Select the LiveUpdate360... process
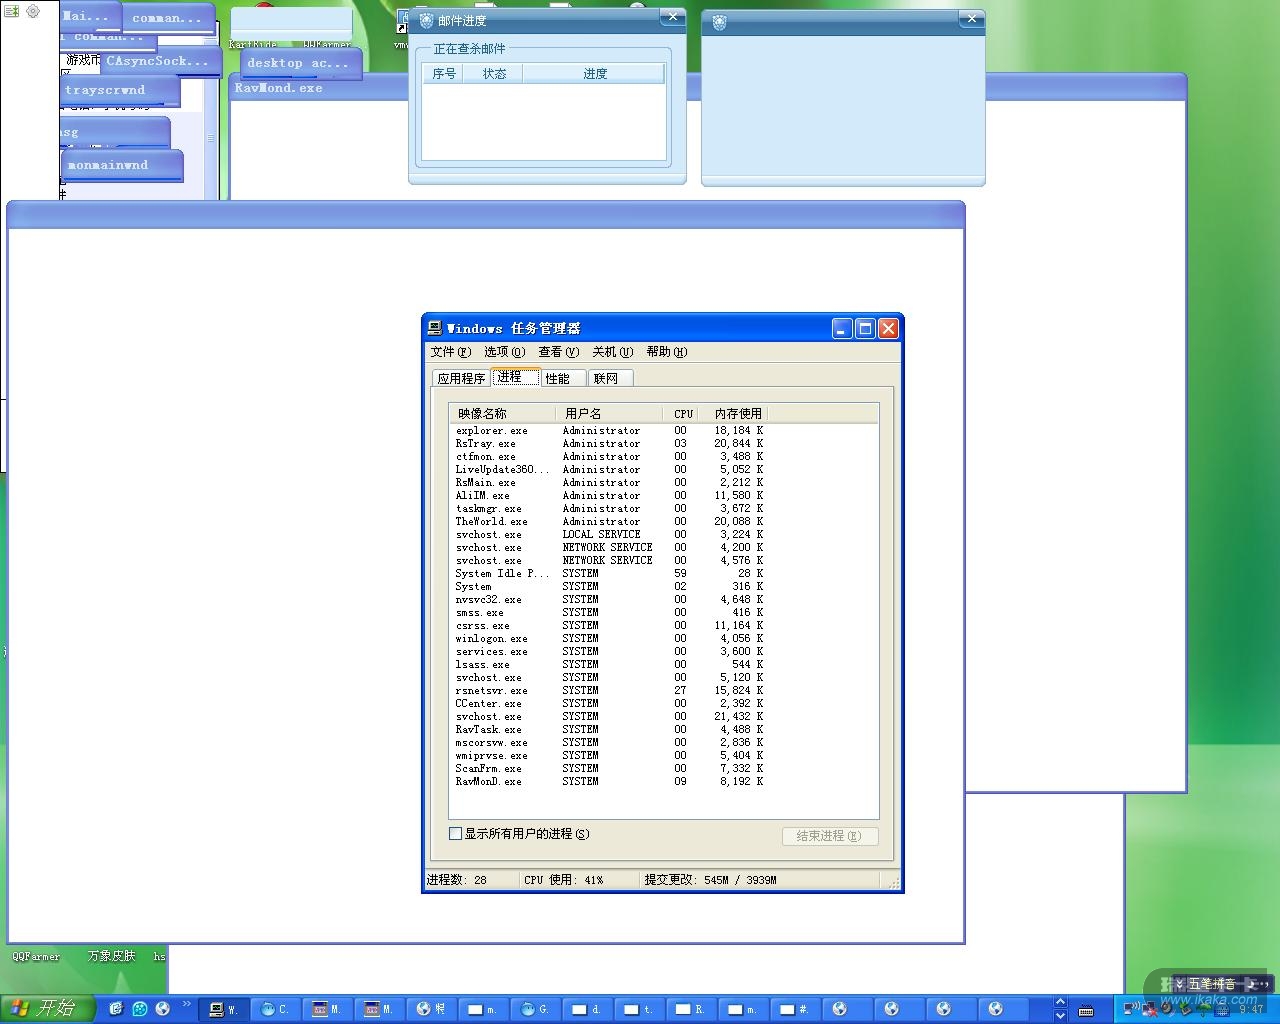Screen dimensions: 1280x1024 pyautogui.click(x=610, y=470)
